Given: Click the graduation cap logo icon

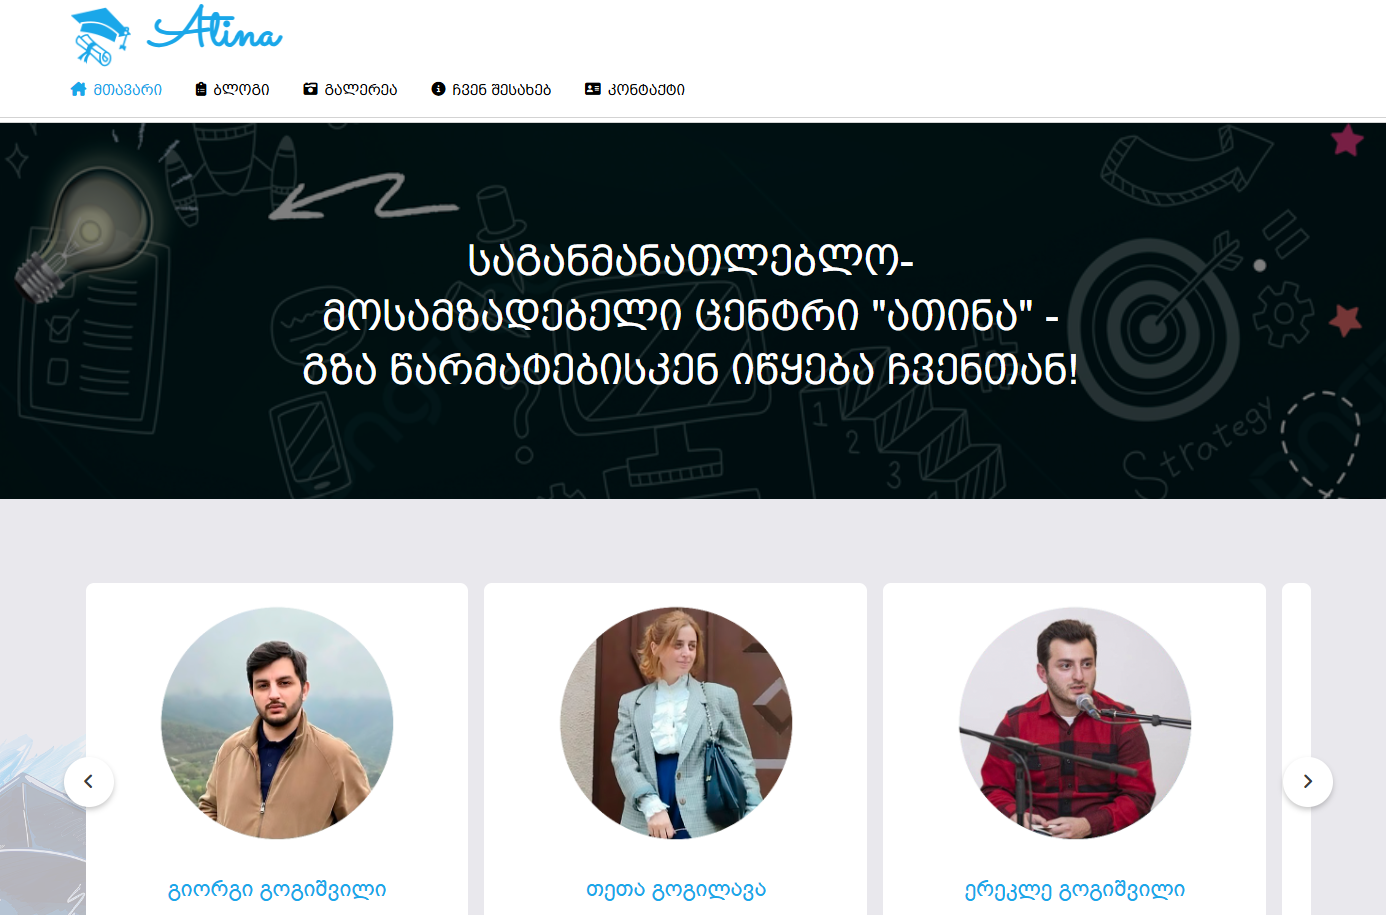Looking at the screenshot, I should (101, 37).
